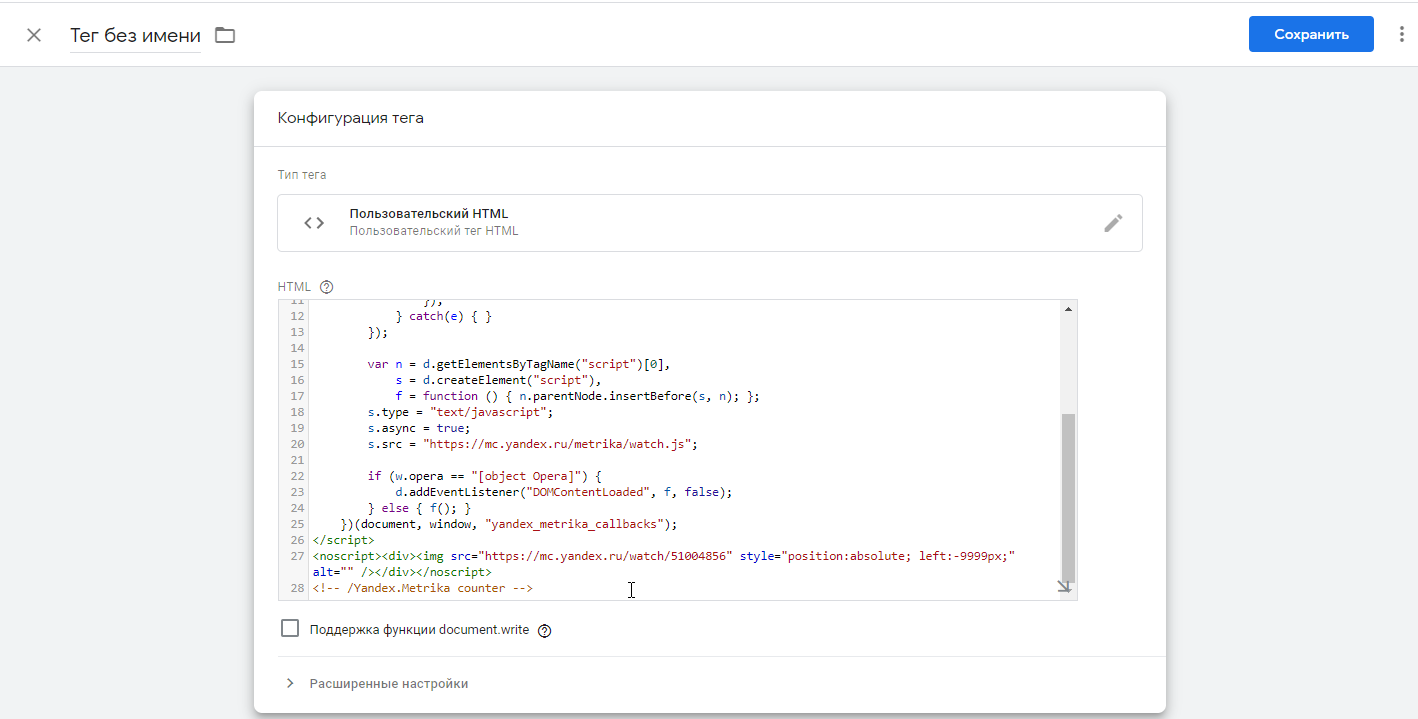Click the '[object Opera]' string on line 22

525,476
